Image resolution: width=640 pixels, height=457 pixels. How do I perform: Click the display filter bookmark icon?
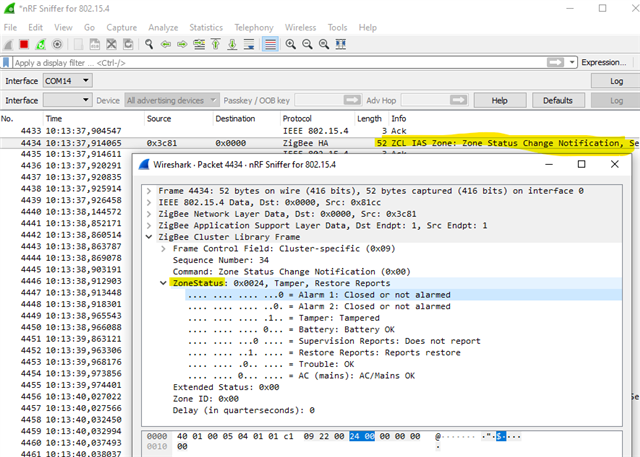[x=6, y=62]
